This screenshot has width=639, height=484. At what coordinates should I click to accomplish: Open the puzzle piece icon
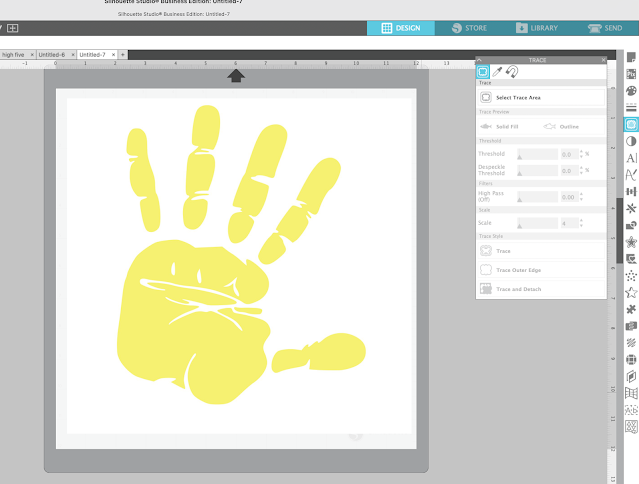tap(631, 309)
